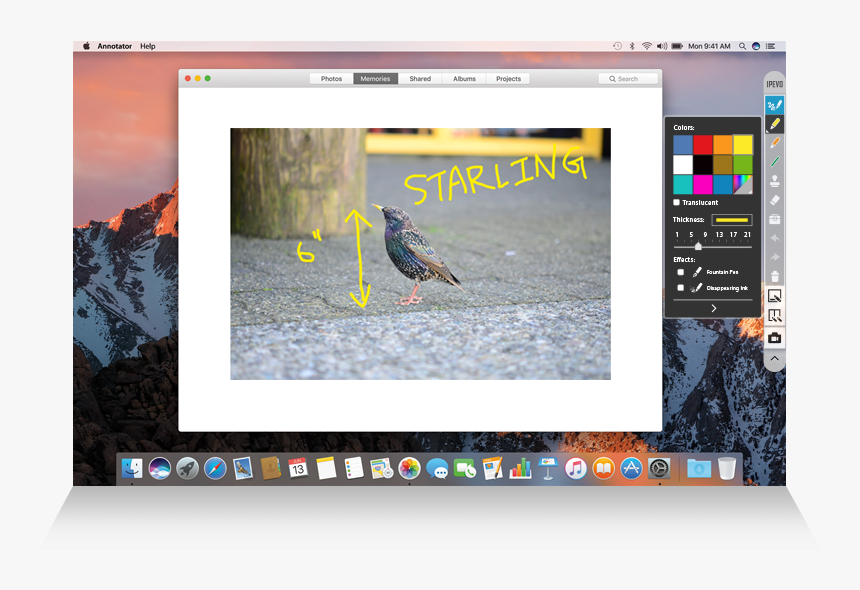Clear annotations with the trash icon
860x590 pixels.
click(x=774, y=276)
